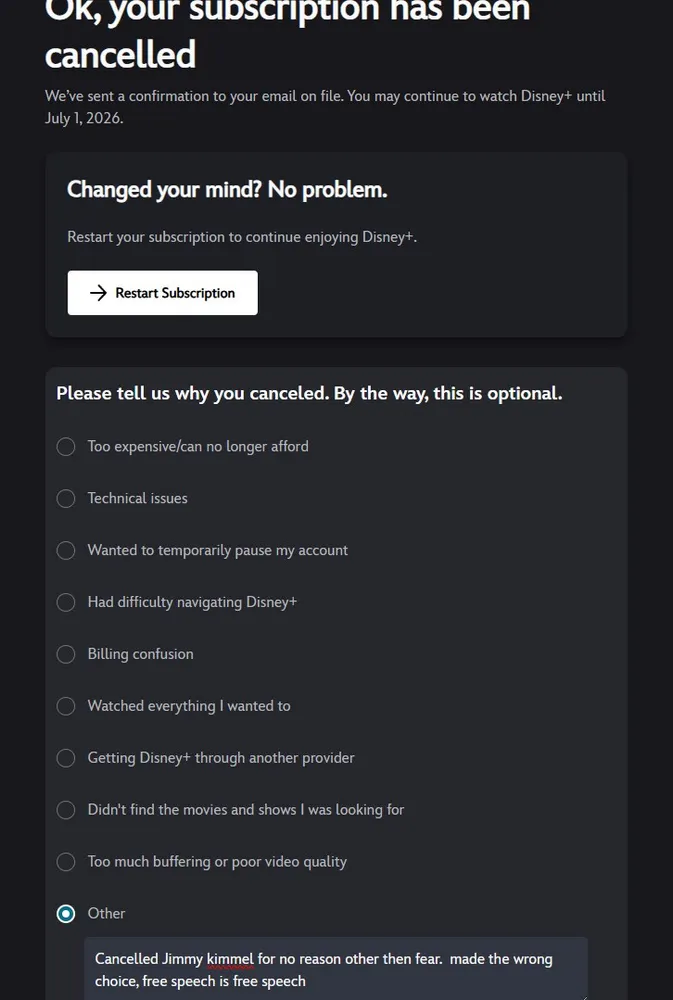
Task: Click the "Other" option label
Action: (106, 913)
